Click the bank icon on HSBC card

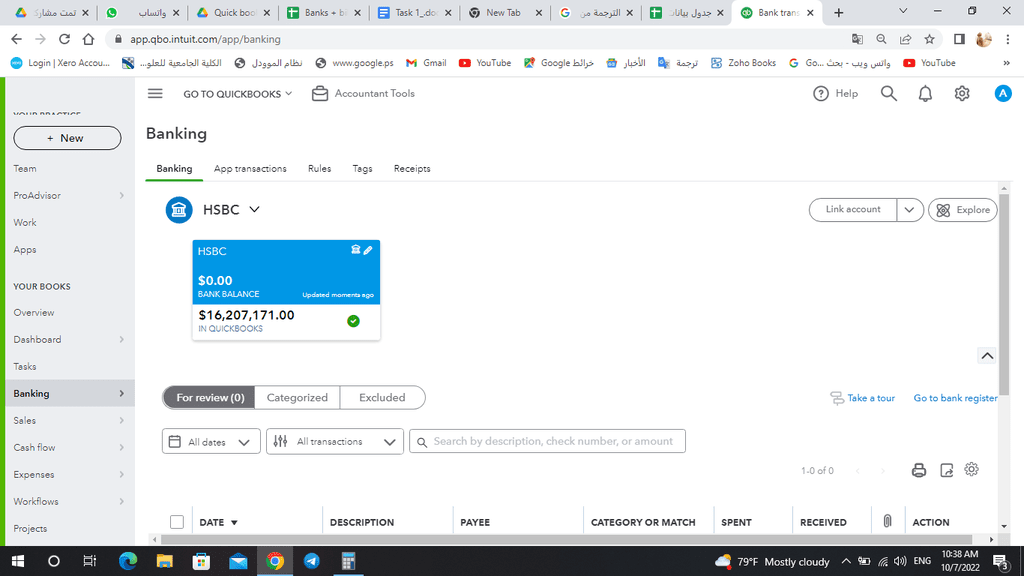(355, 249)
